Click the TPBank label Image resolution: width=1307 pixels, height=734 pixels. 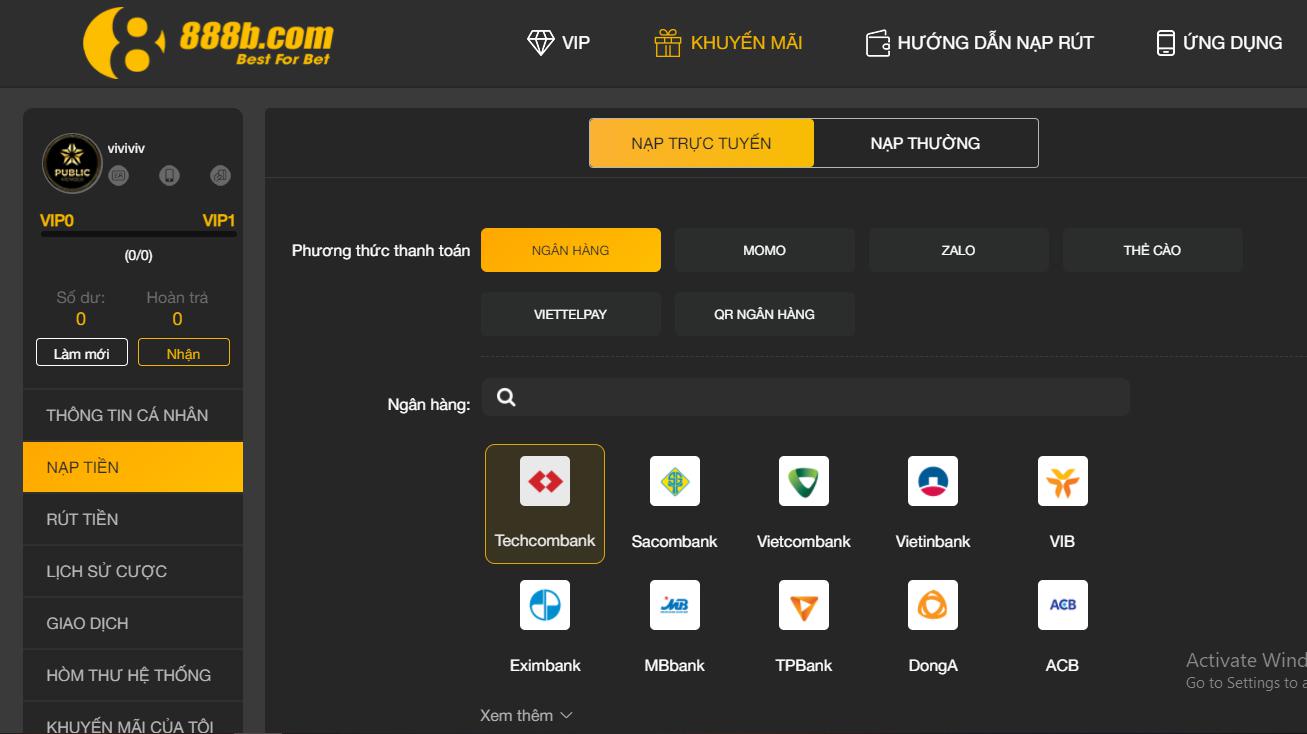[804, 665]
